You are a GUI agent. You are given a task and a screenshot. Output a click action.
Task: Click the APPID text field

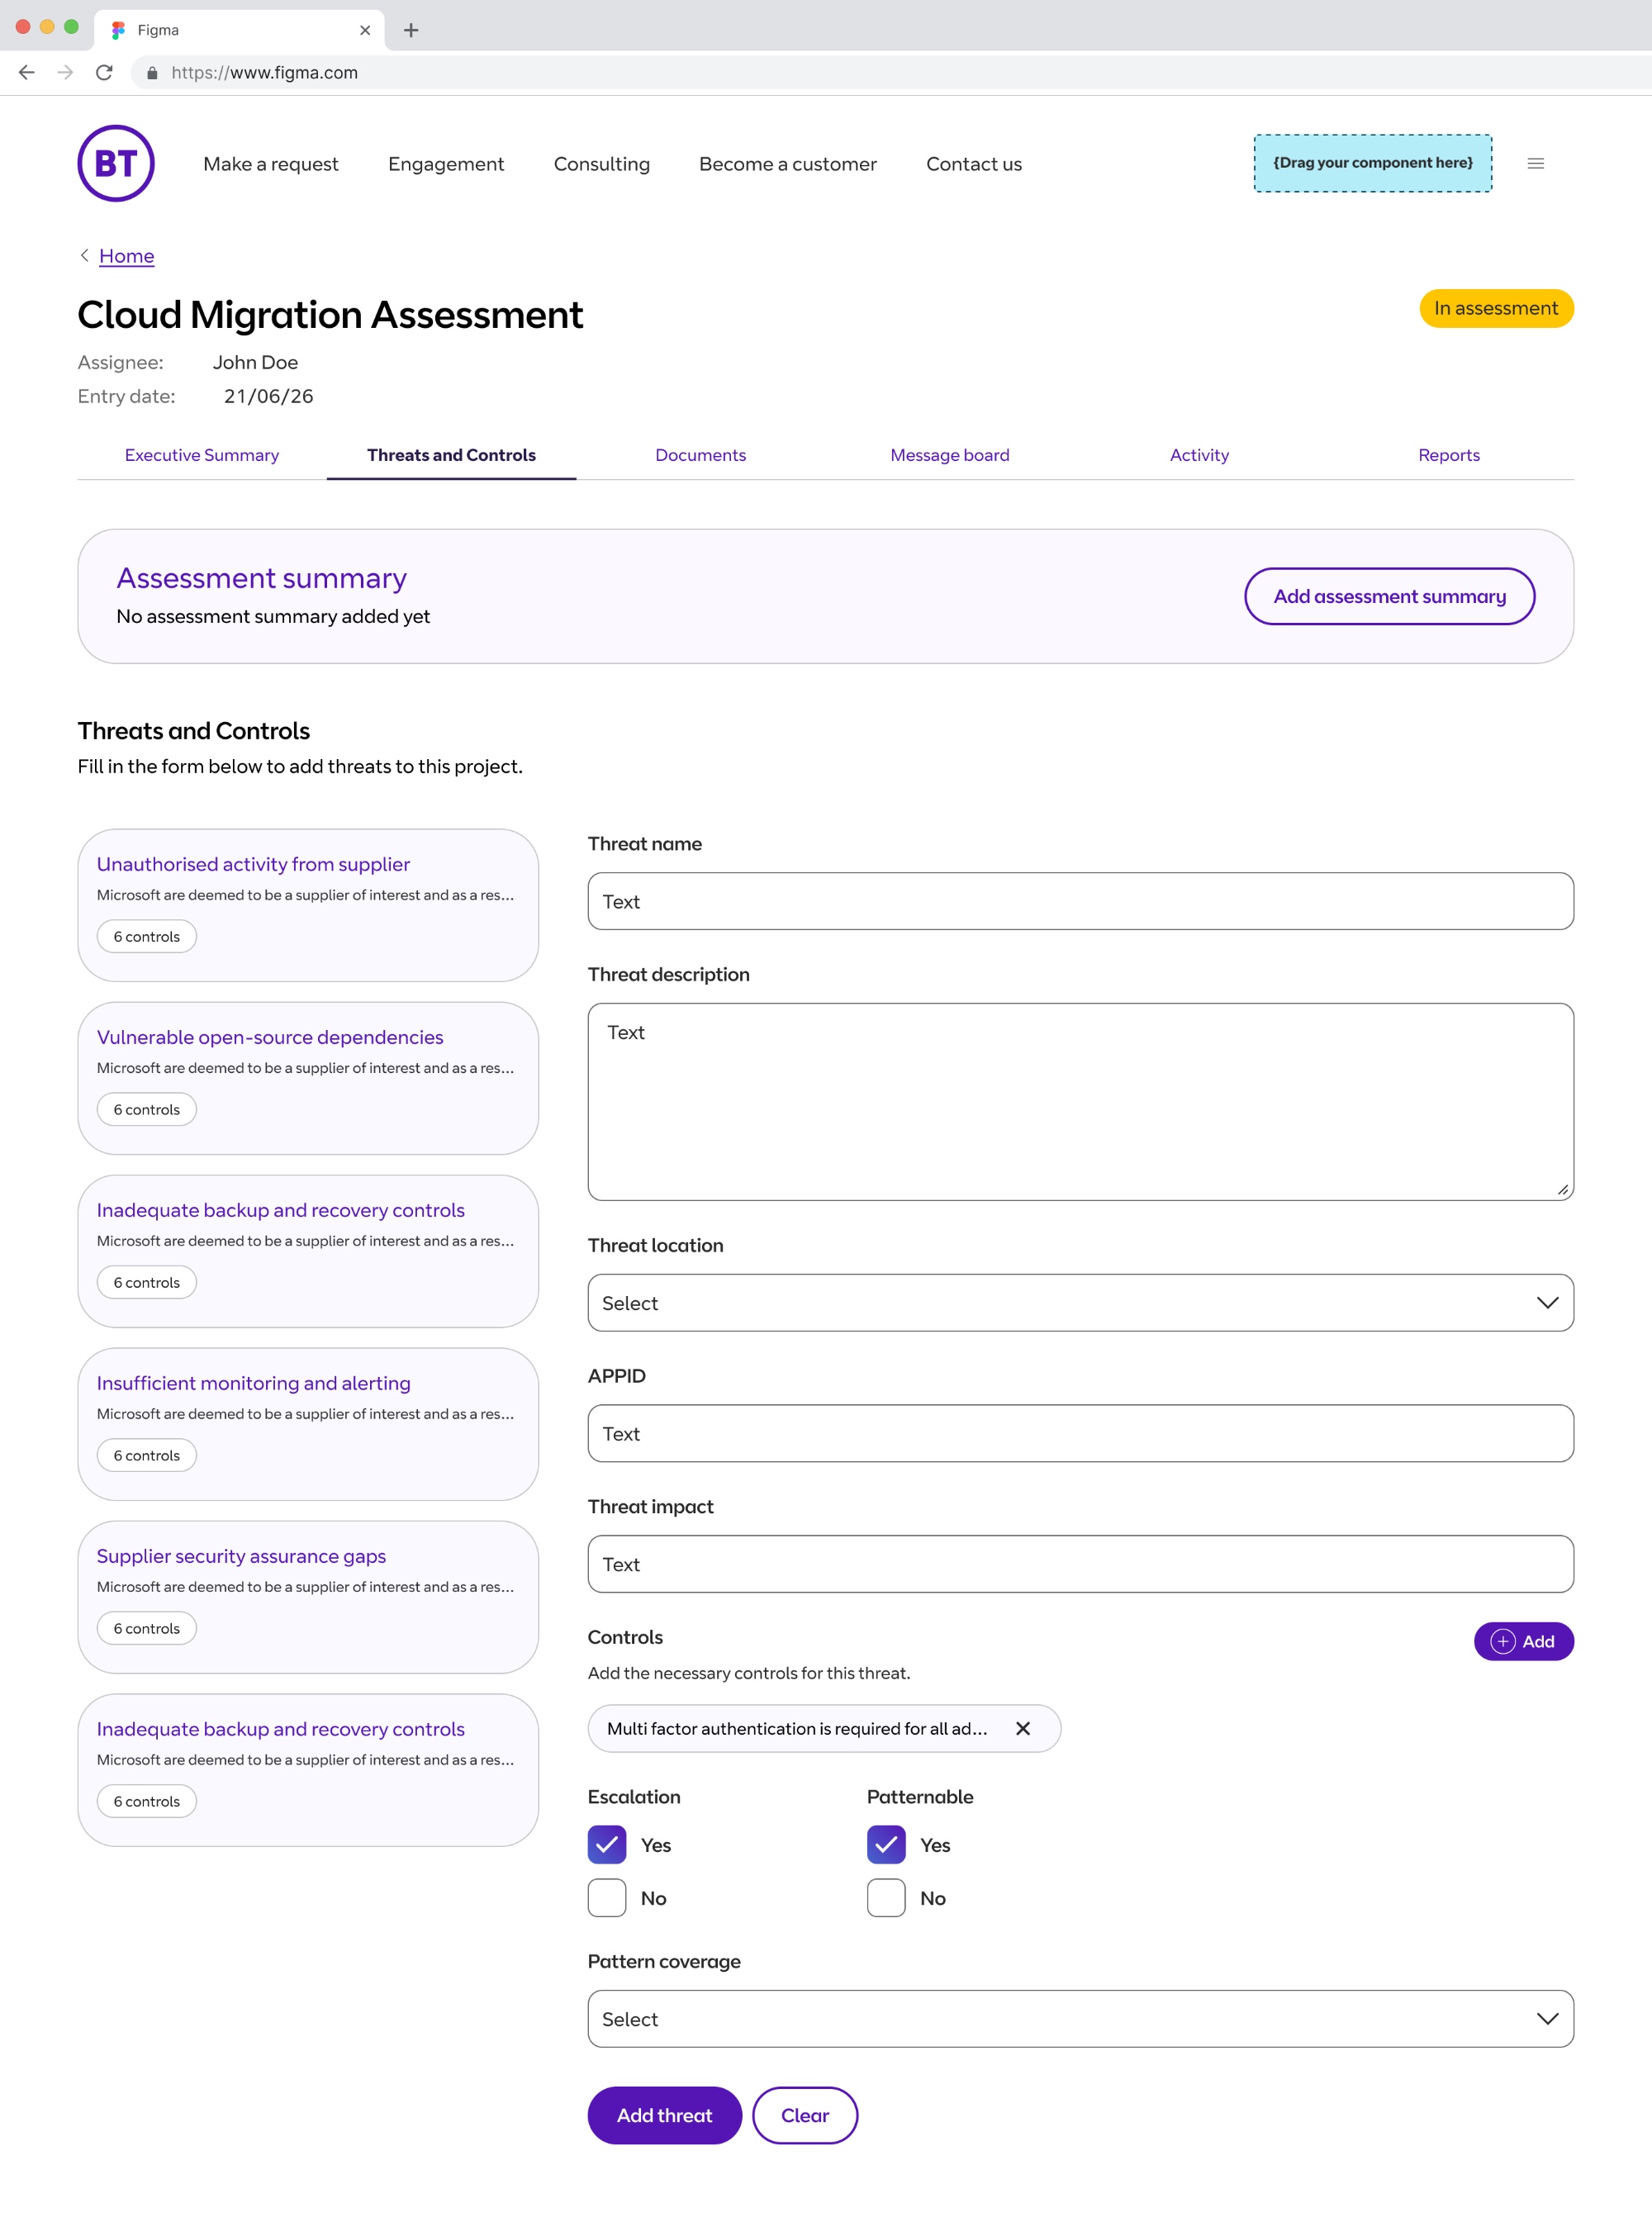coord(1080,1433)
